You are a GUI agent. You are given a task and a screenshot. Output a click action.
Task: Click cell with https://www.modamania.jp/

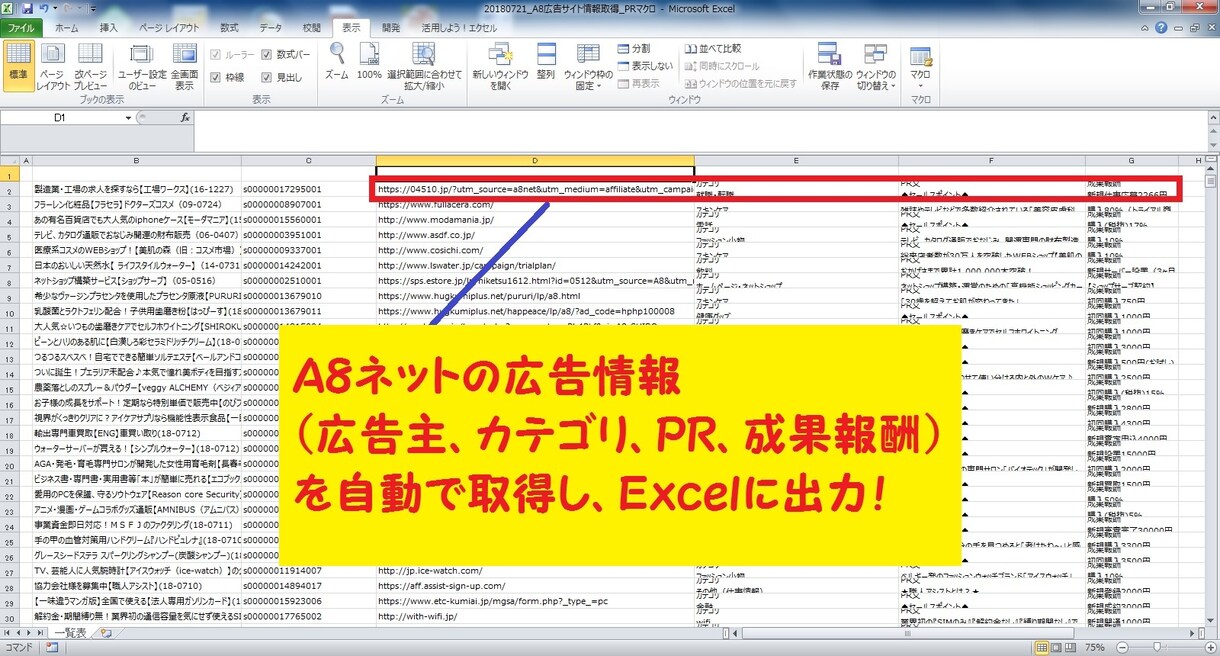(x=535, y=219)
